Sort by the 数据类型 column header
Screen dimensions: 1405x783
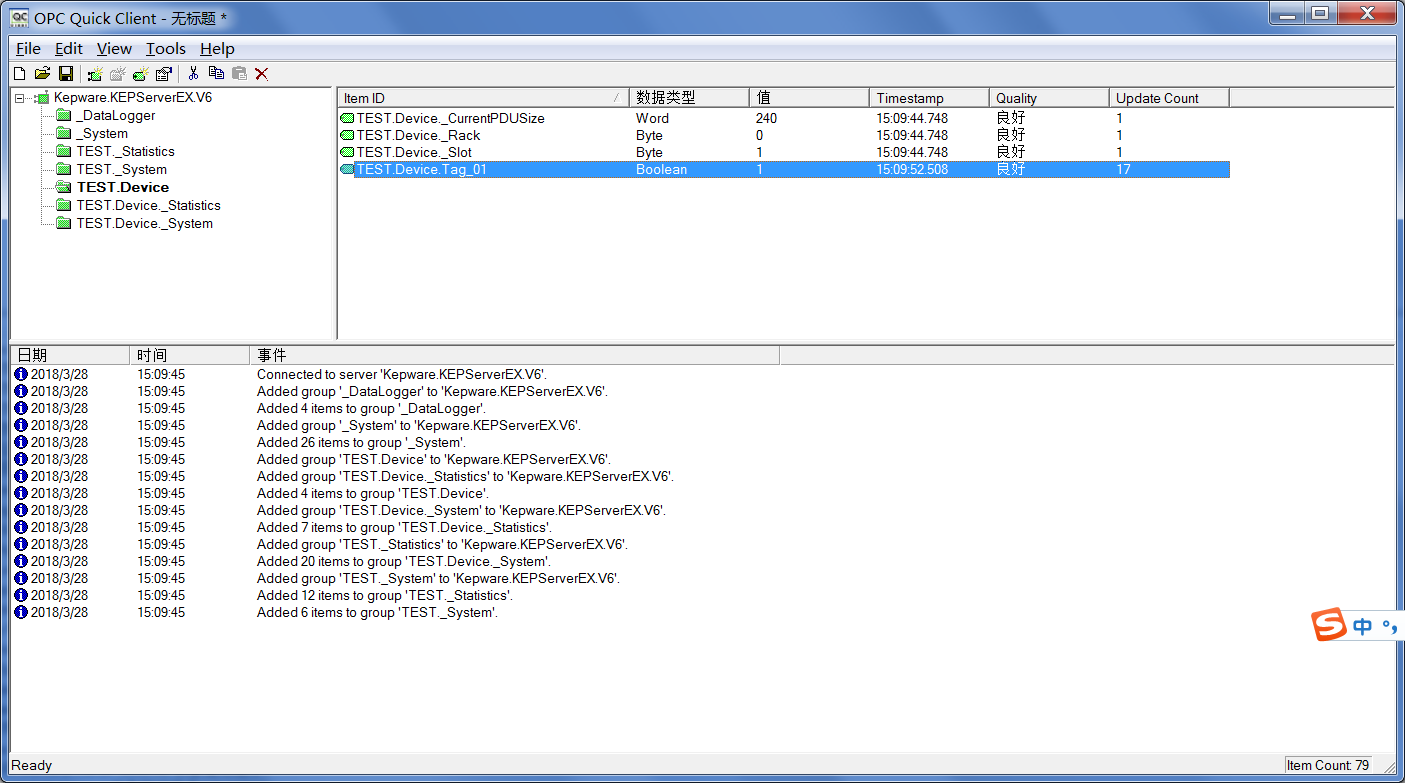(689, 98)
